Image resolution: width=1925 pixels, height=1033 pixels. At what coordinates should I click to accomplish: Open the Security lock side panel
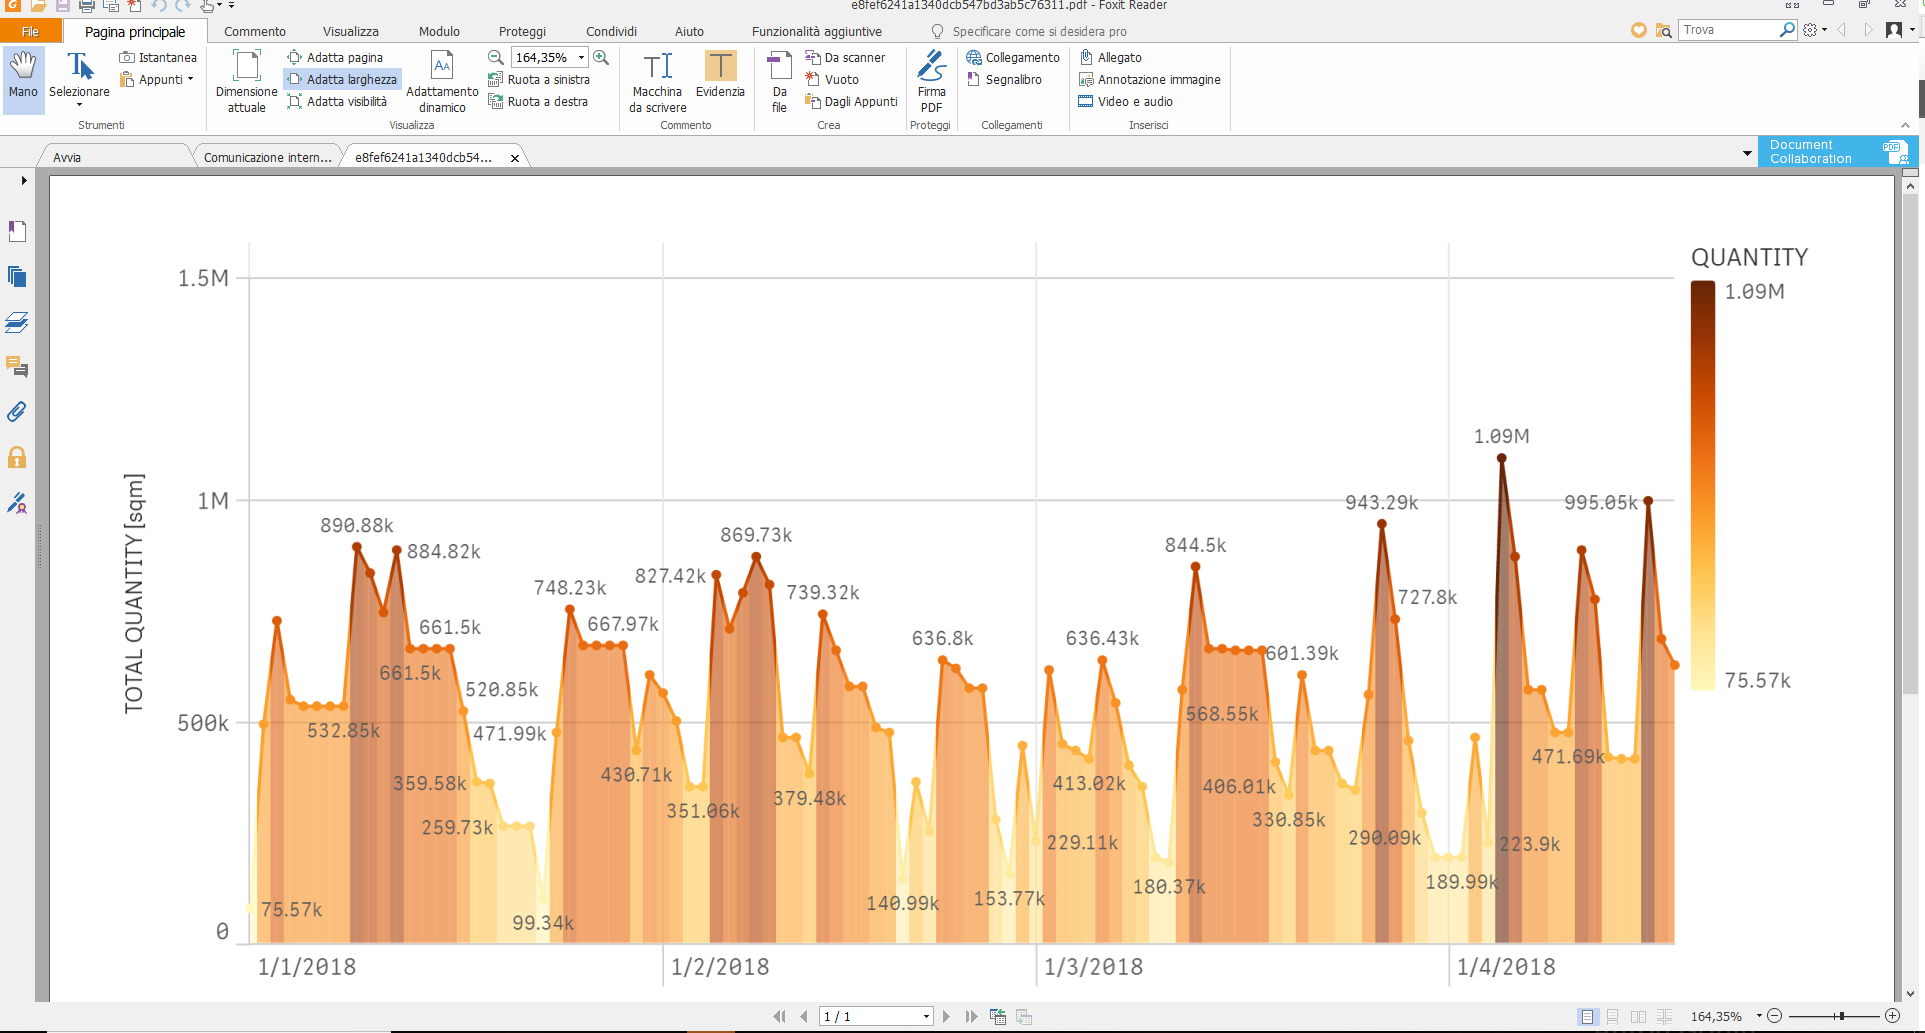tap(17, 457)
